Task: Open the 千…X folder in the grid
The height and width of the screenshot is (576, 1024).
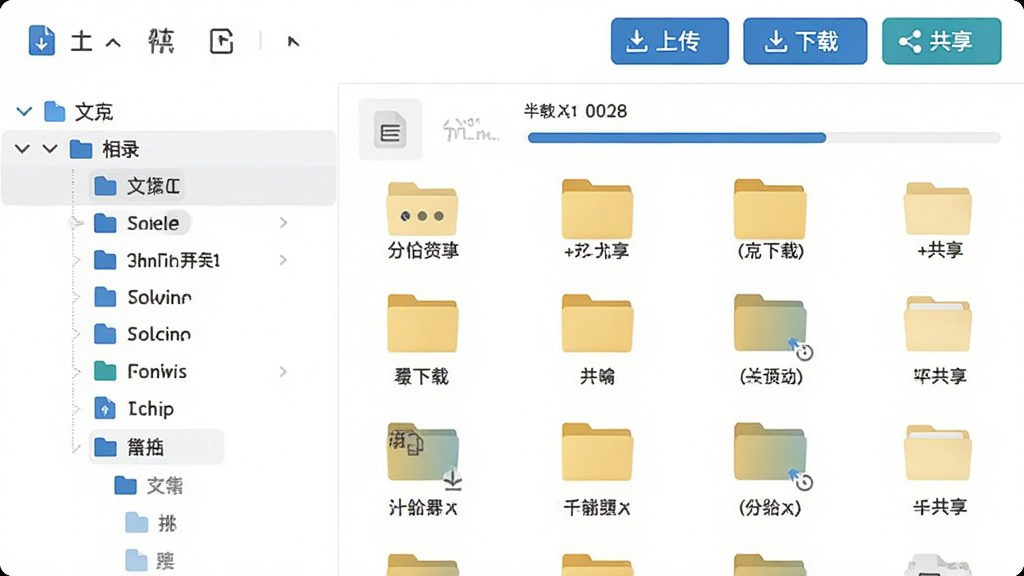Action: click(x=597, y=452)
